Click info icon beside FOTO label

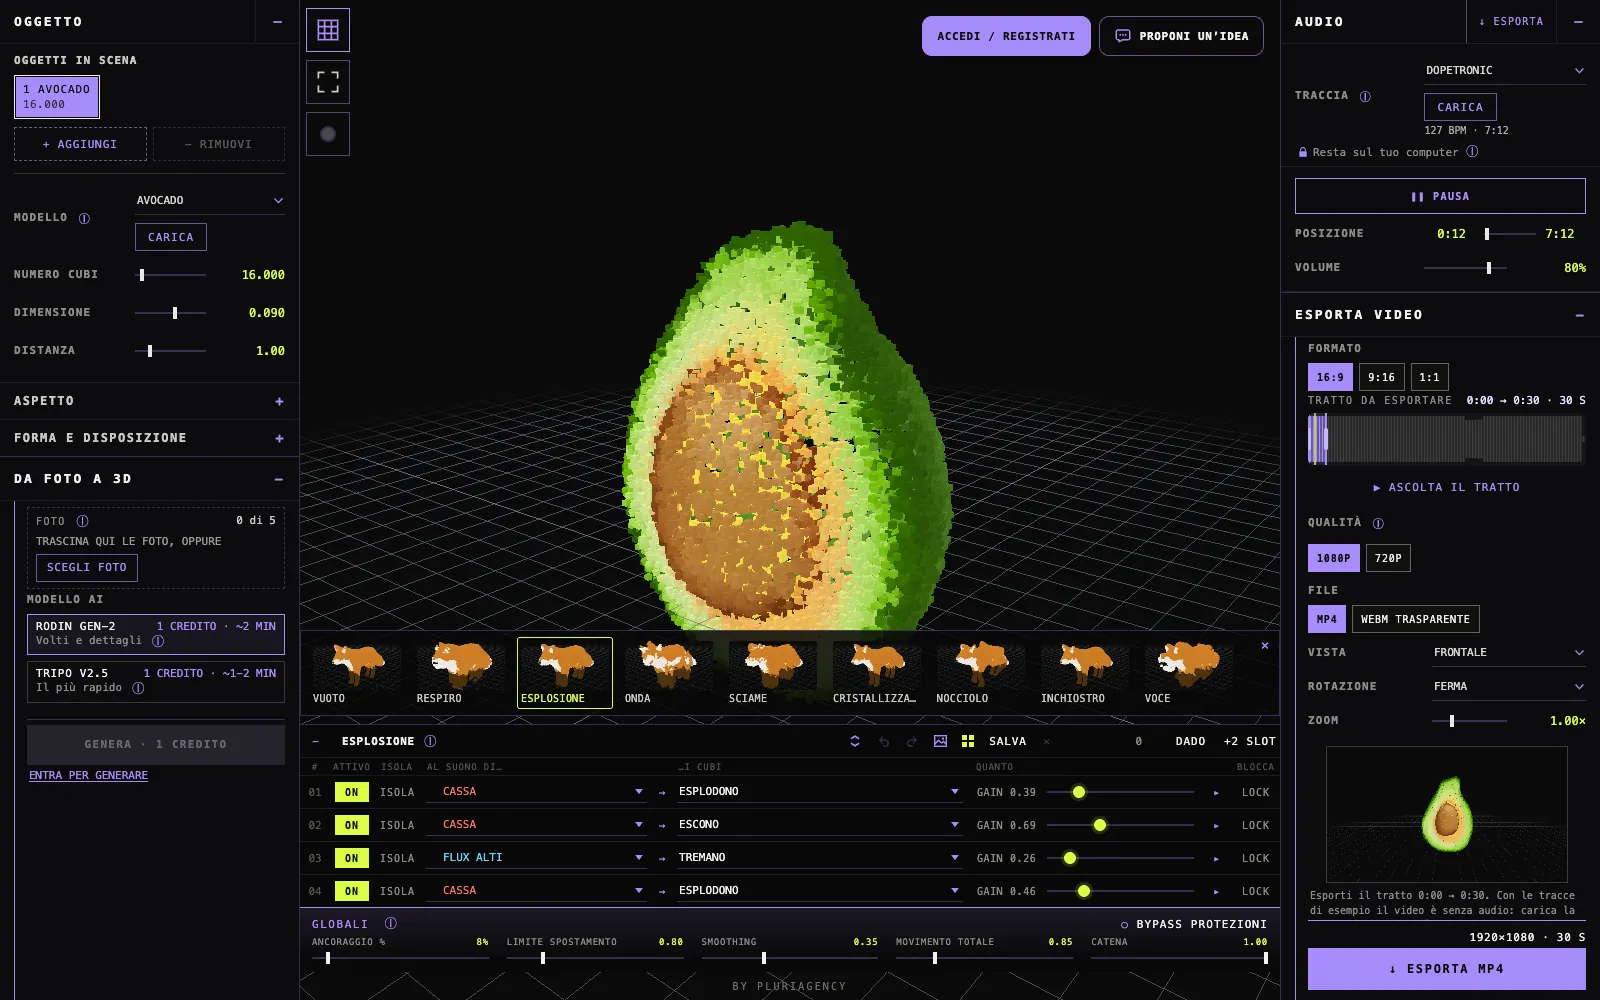83,521
